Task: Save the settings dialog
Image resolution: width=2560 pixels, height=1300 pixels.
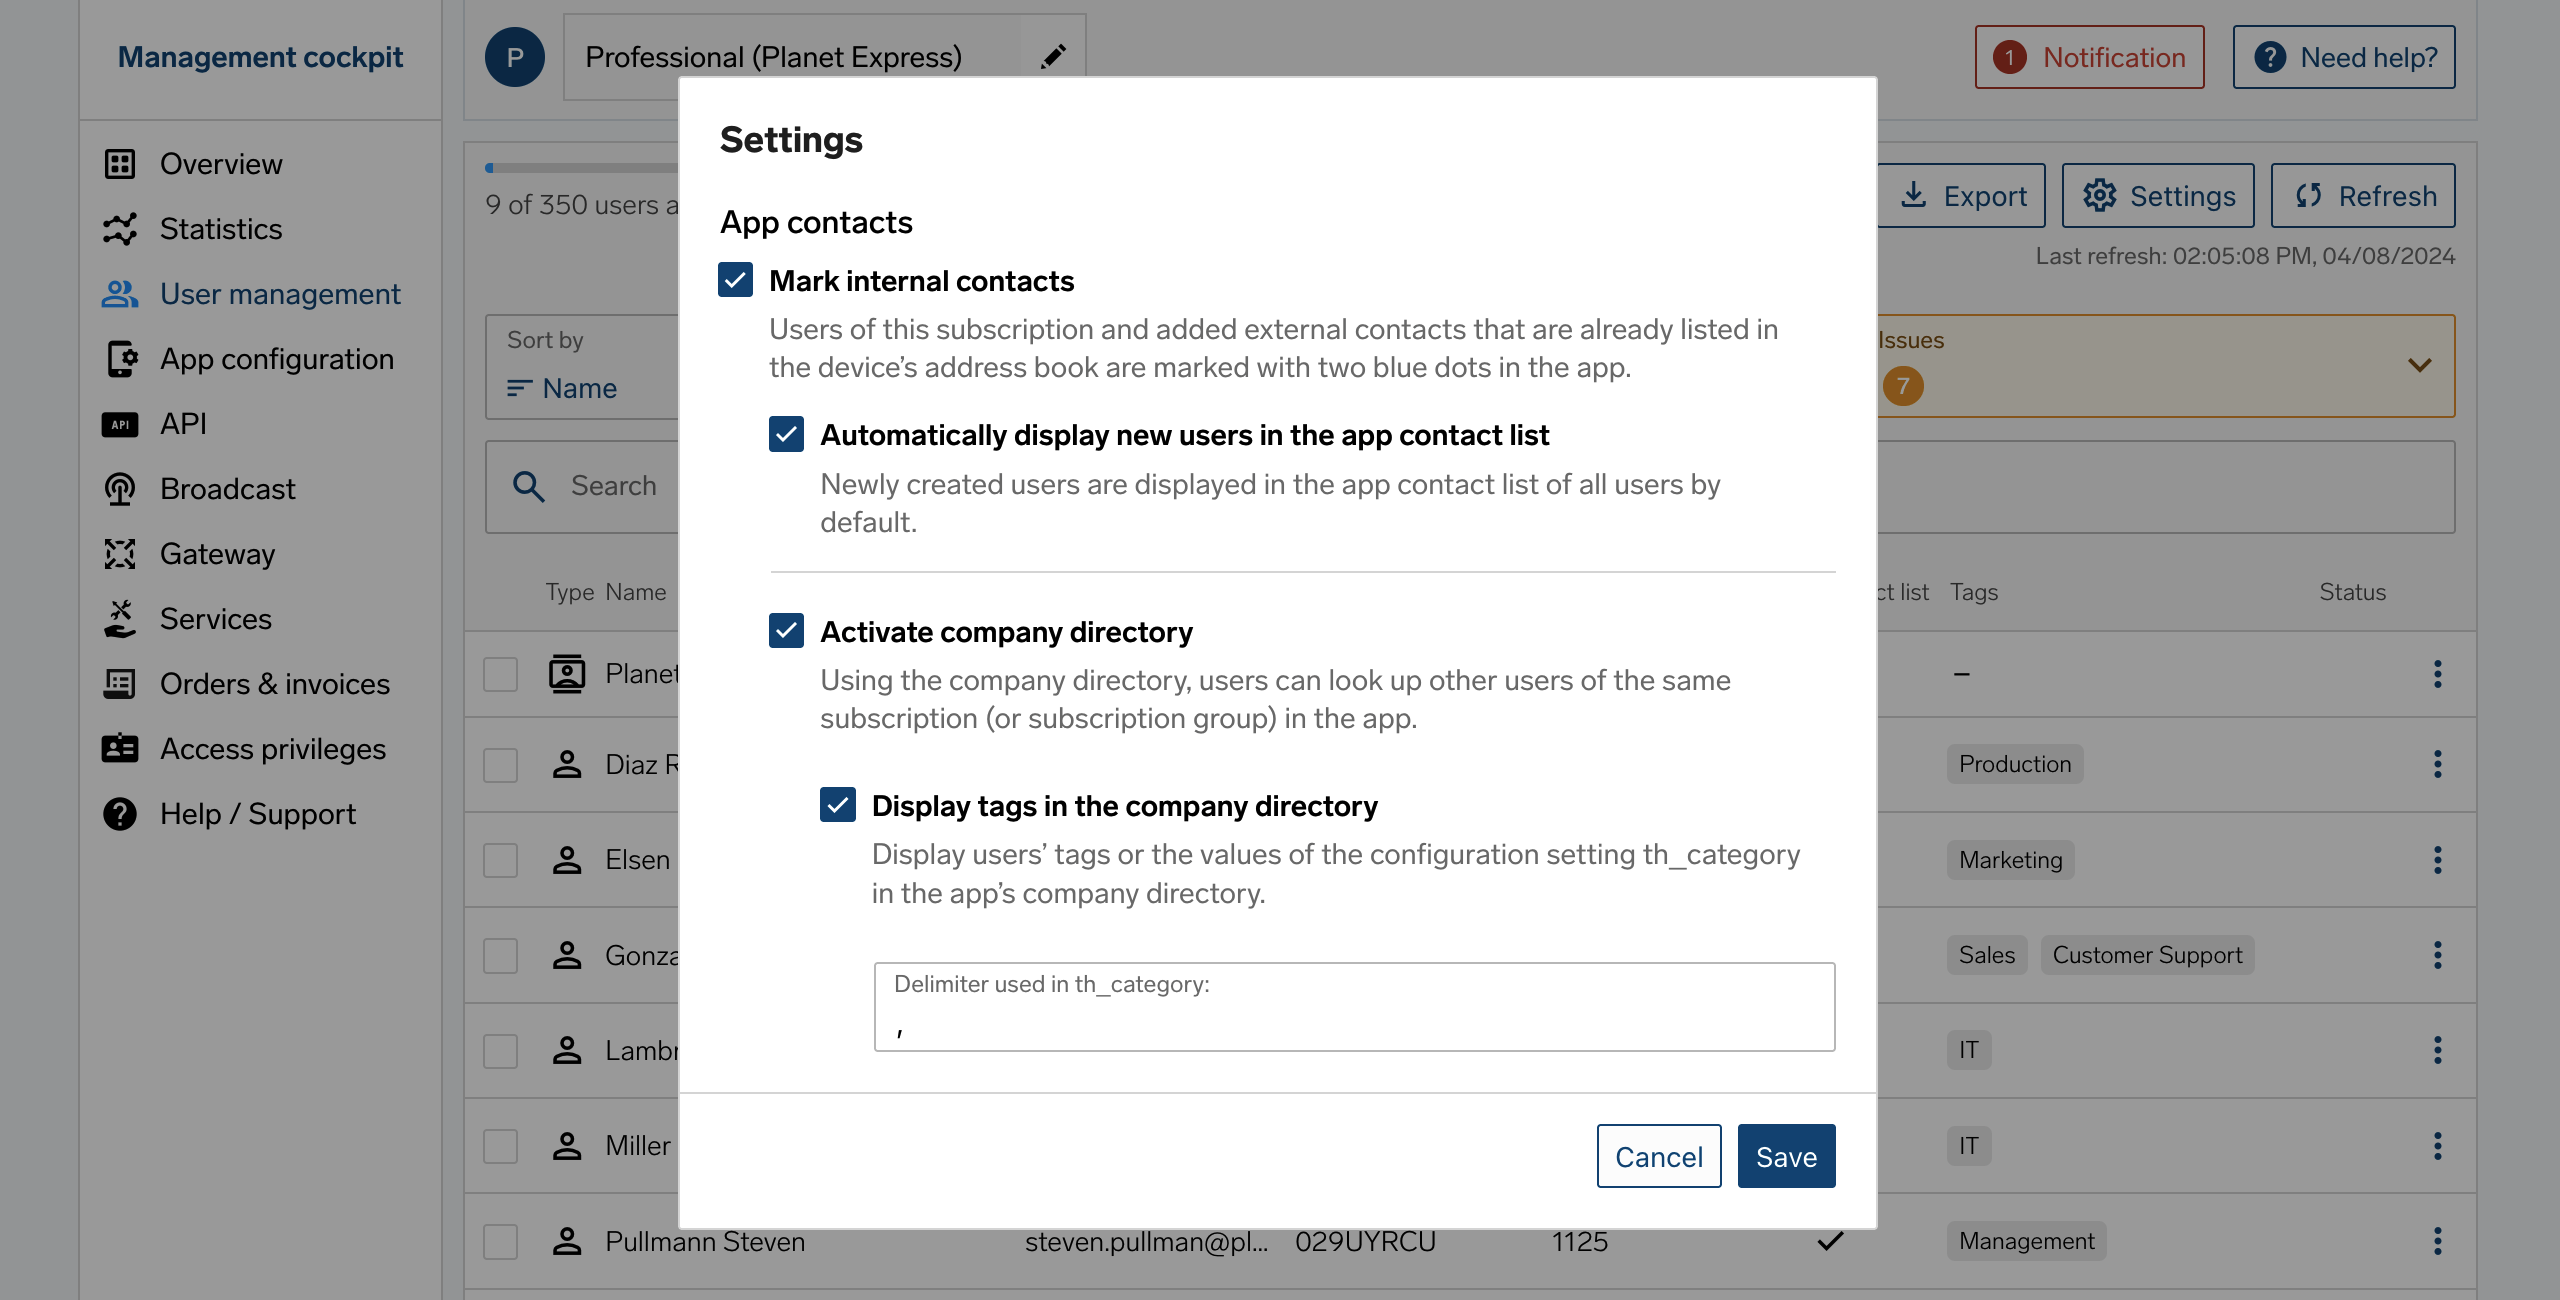Action: pos(1786,1156)
